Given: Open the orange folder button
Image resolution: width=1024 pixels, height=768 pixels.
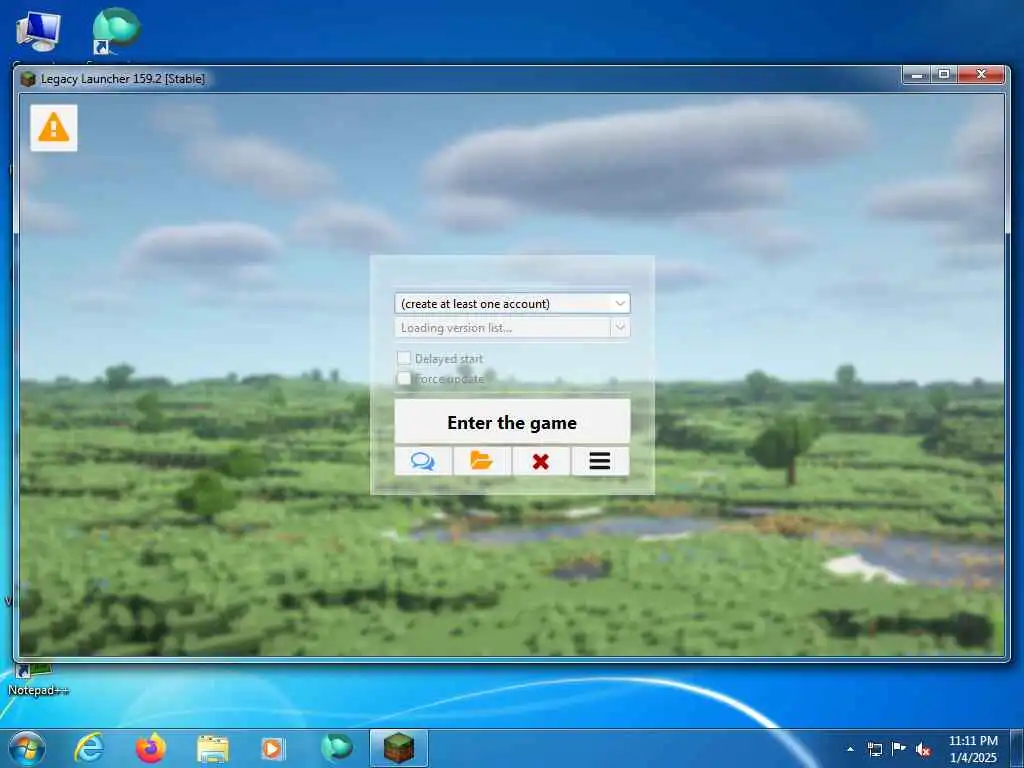Looking at the screenshot, I should [482, 461].
